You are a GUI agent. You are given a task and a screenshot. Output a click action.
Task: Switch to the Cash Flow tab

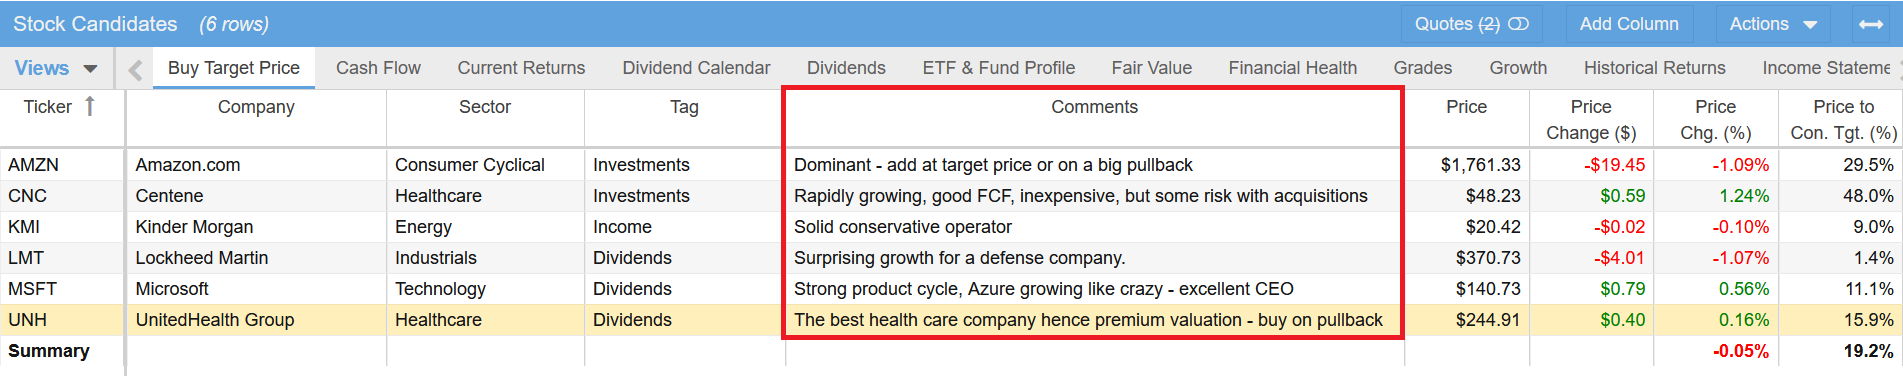pos(378,68)
